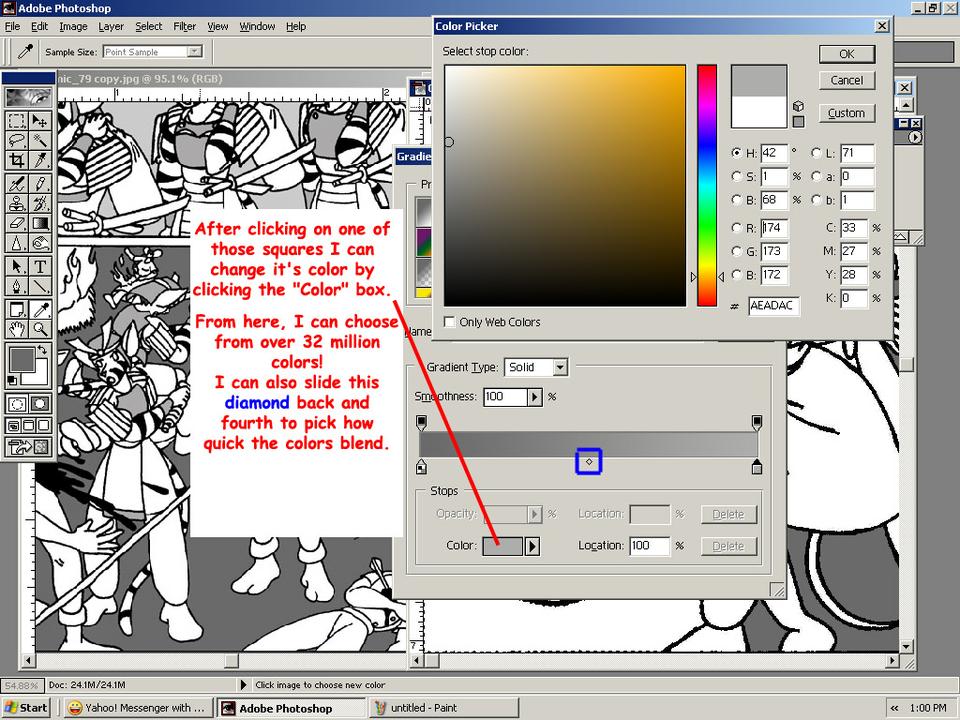This screenshot has height=720, width=960.
Task: Switch to Quick Mask mode
Action: pyautogui.click(x=40, y=404)
